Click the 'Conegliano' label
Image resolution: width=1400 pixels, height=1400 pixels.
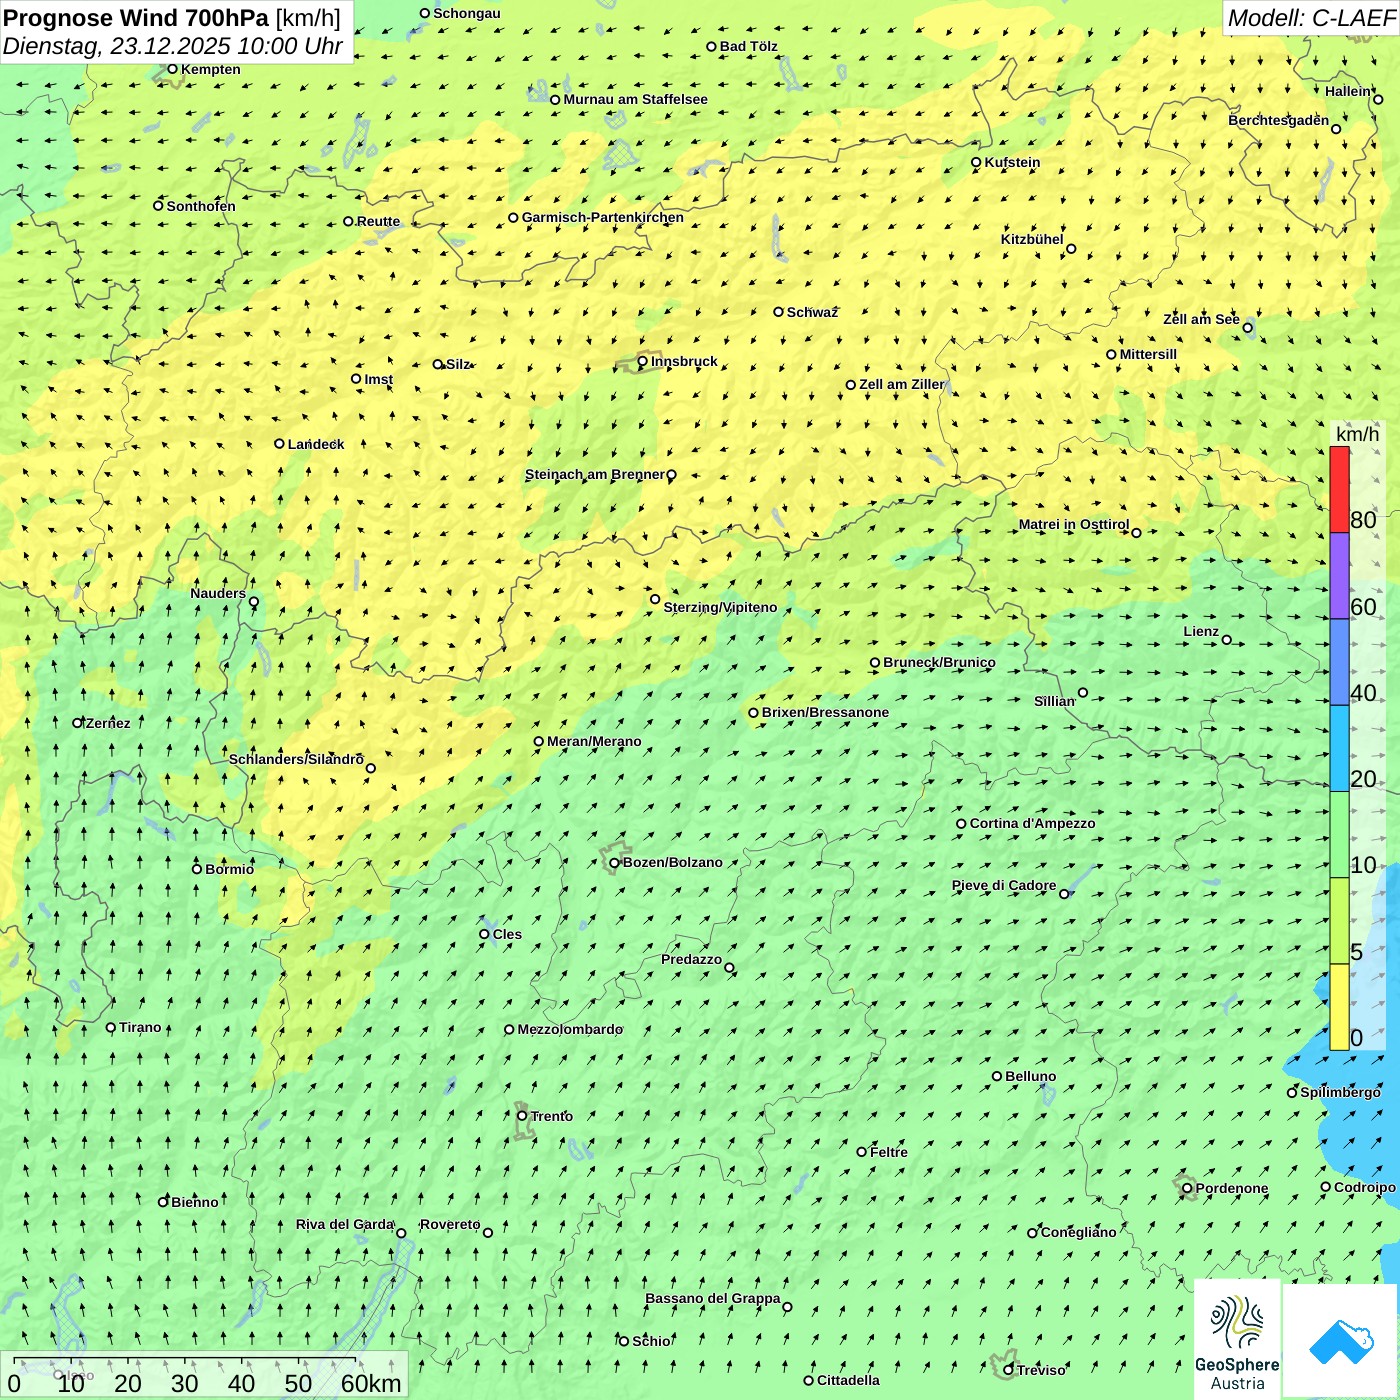click(x=1078, y=1232)
